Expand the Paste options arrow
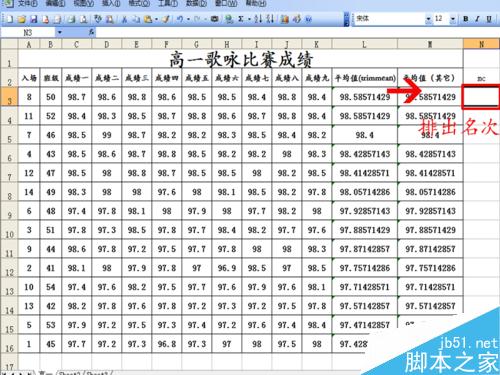 pyautogui.click(x=156, y=19)
